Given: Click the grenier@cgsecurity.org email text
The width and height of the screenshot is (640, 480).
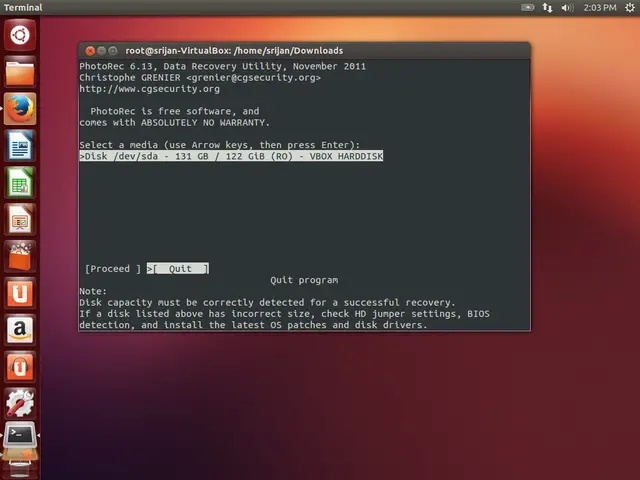Looking at the screenshot, I should [x=253, y=78].
